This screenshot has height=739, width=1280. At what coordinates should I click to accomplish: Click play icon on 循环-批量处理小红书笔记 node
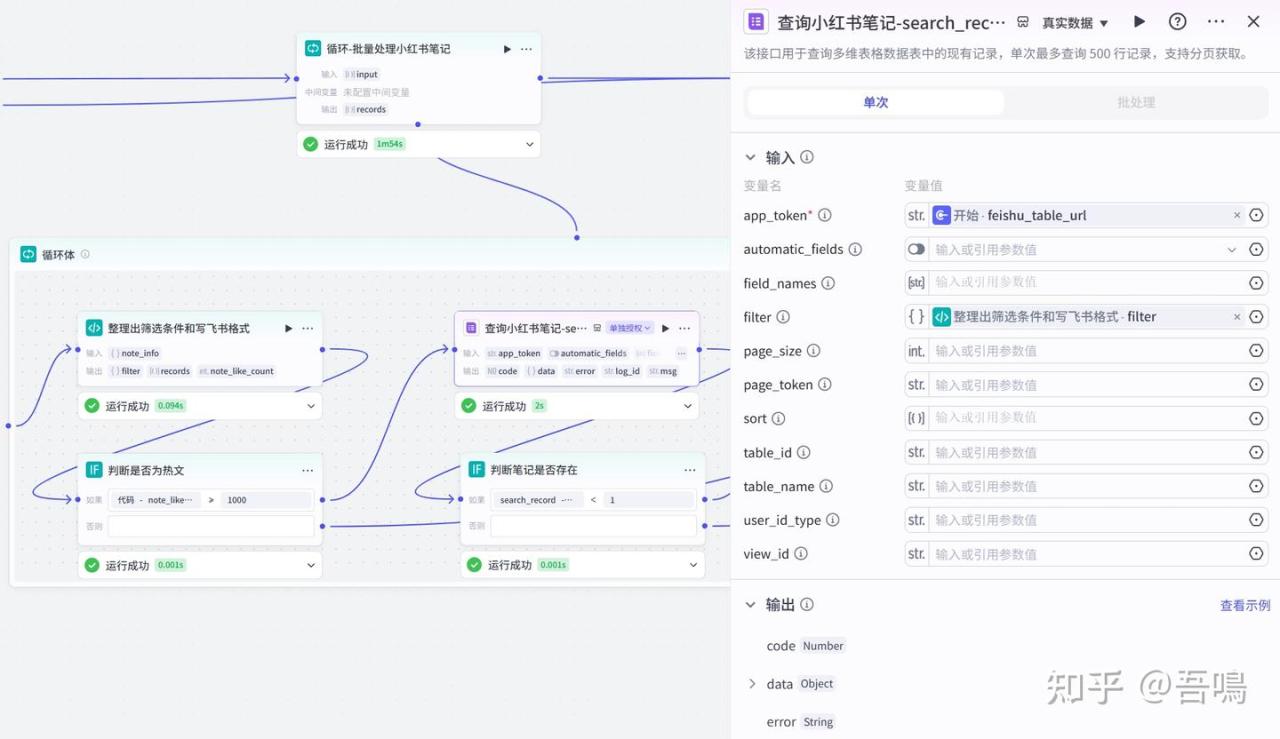tap(507, 49)
